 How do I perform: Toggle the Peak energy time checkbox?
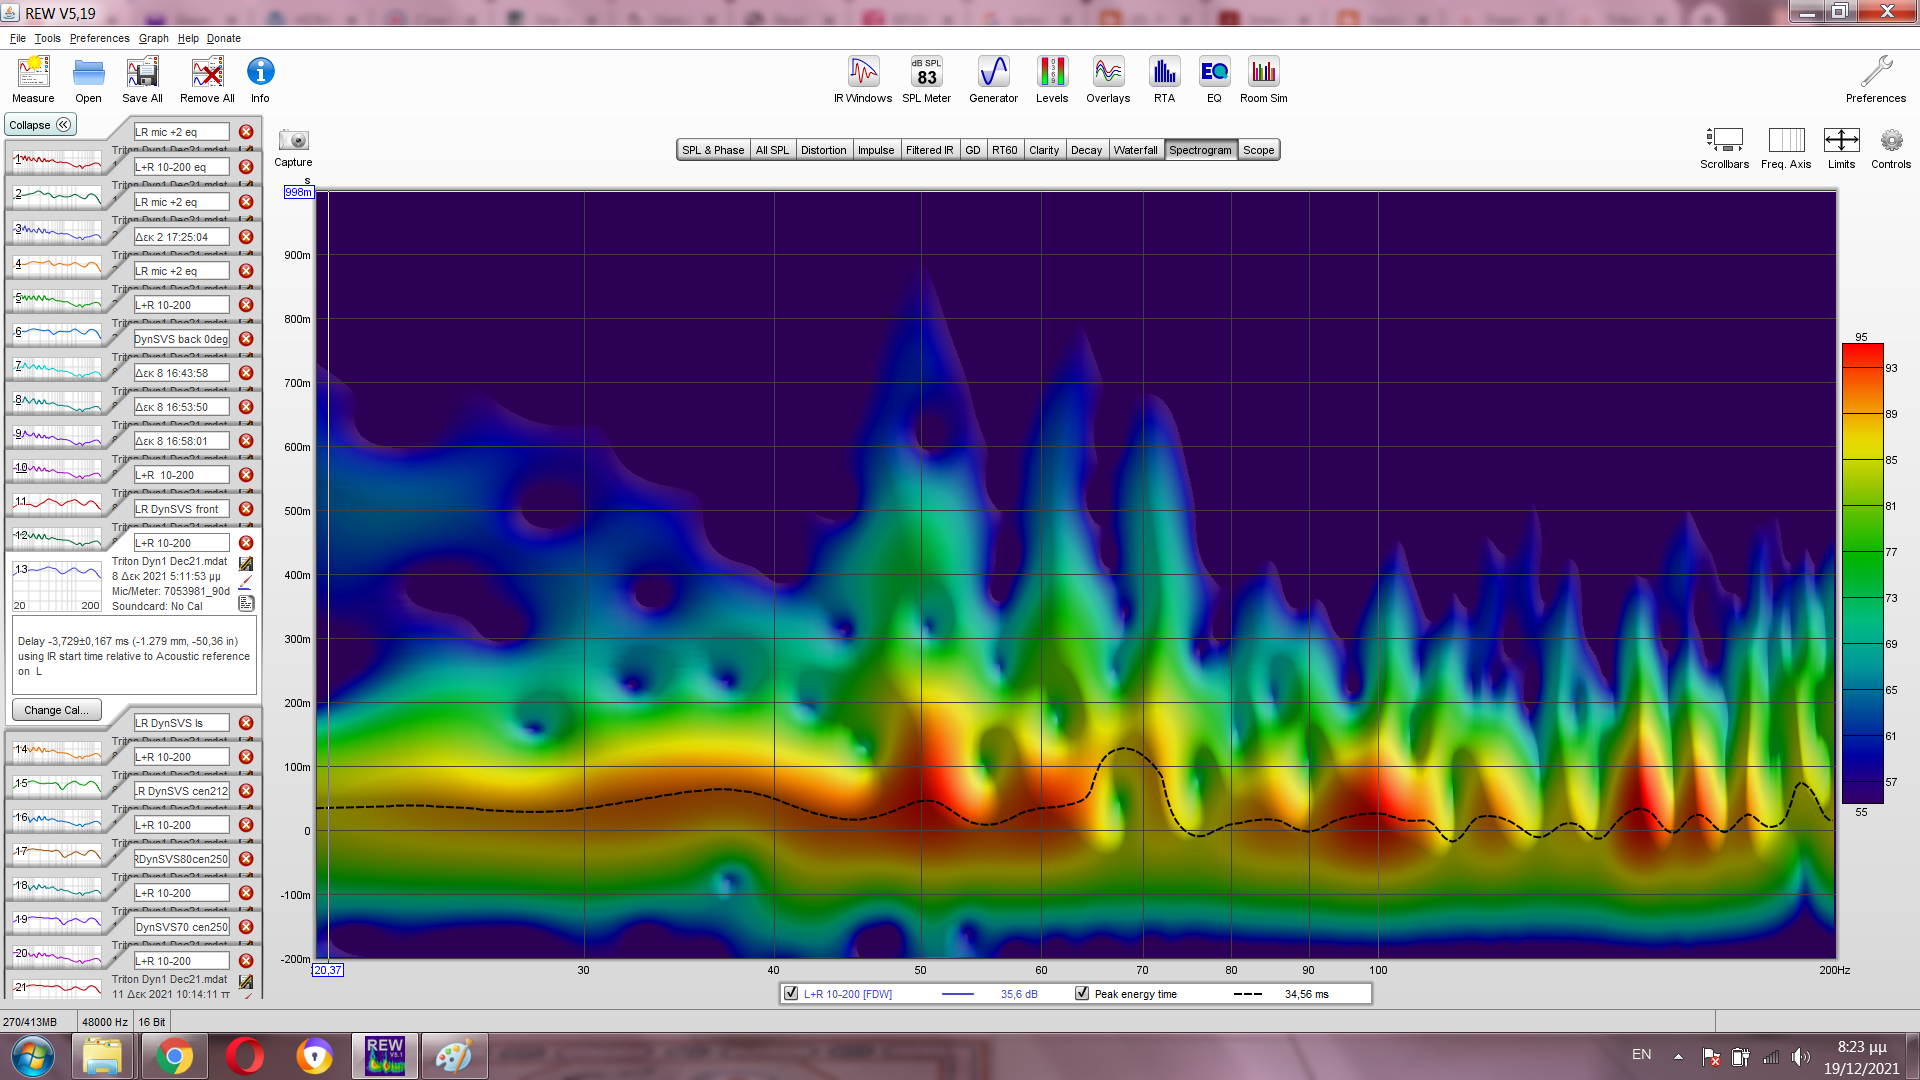1081,993
